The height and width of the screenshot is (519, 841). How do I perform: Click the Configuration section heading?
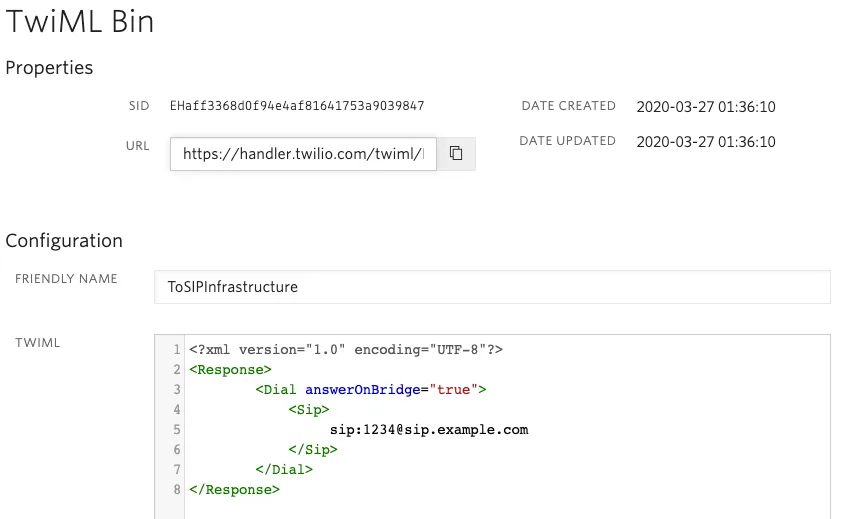point(64,241)
